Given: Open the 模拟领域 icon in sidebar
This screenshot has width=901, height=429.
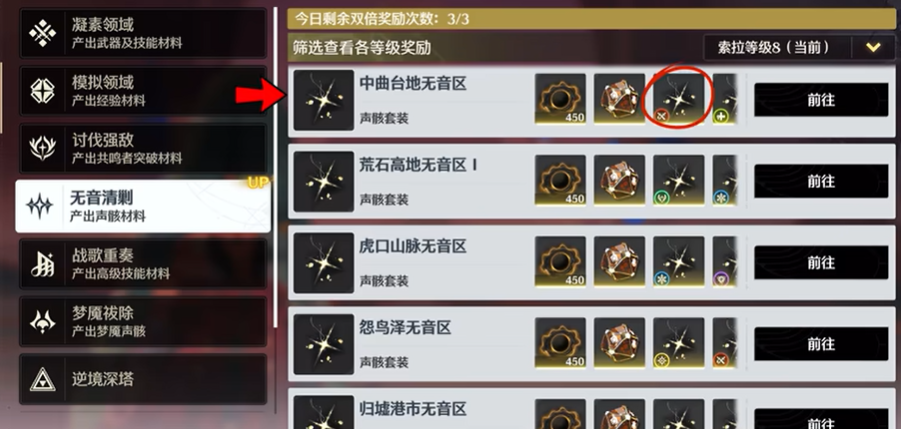Looking at the screenshot, I should pyautogui.click(x=43, y=91).
